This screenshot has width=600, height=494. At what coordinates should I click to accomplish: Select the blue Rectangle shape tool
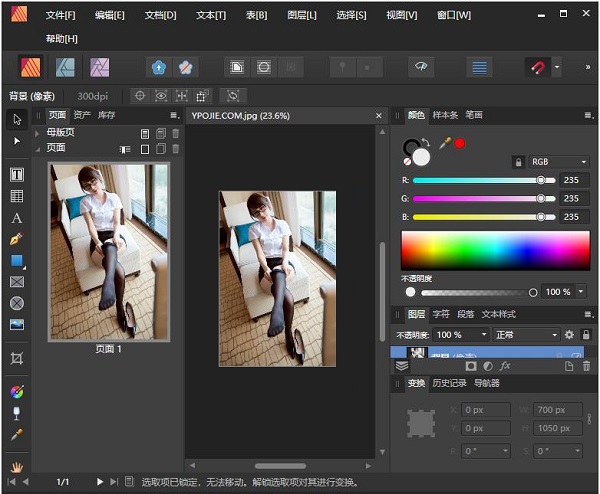[17, 261]
